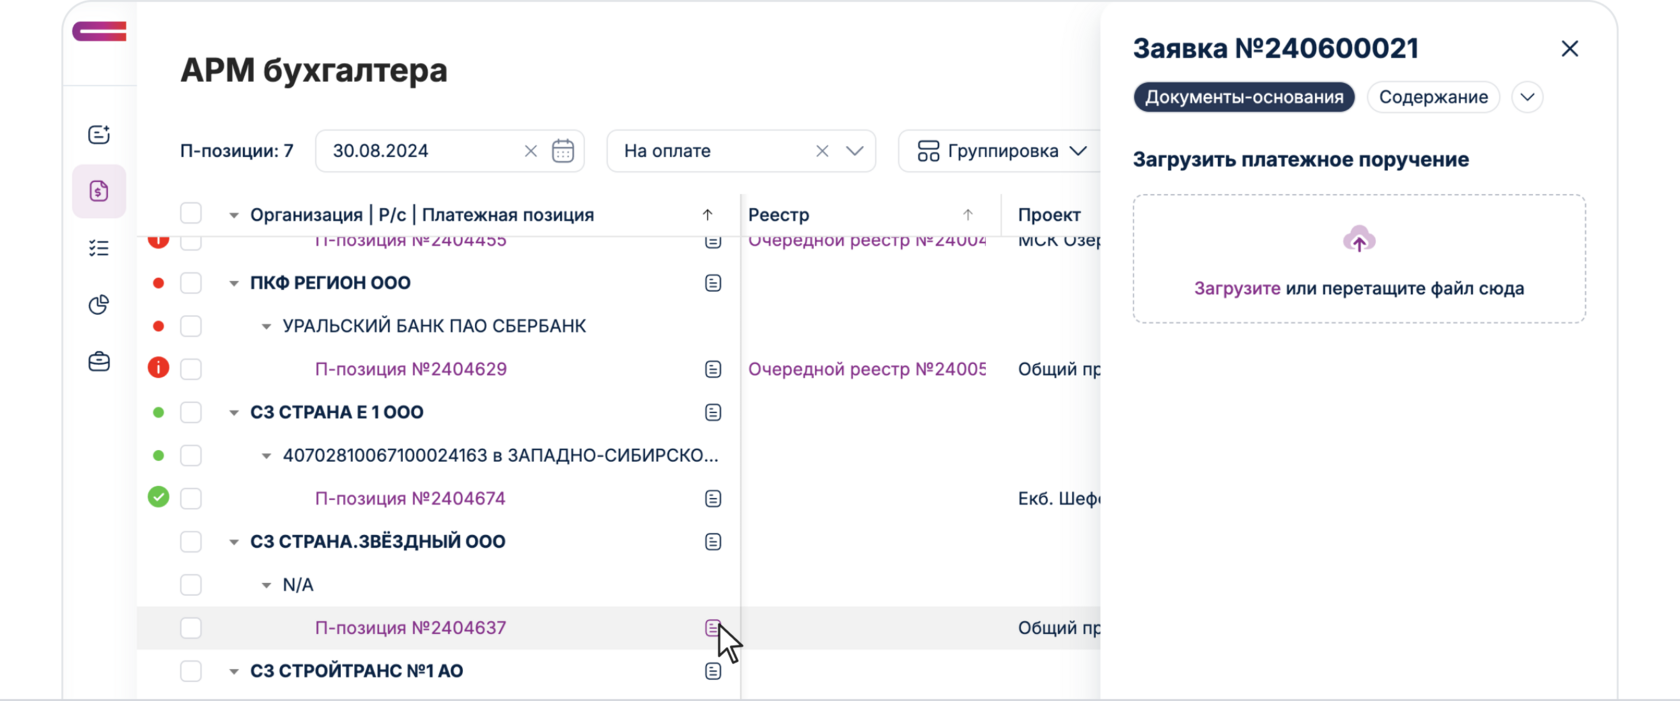Open document icon for П-позиция №2404629
1680x701 pixels.
[x=713, y=369]
